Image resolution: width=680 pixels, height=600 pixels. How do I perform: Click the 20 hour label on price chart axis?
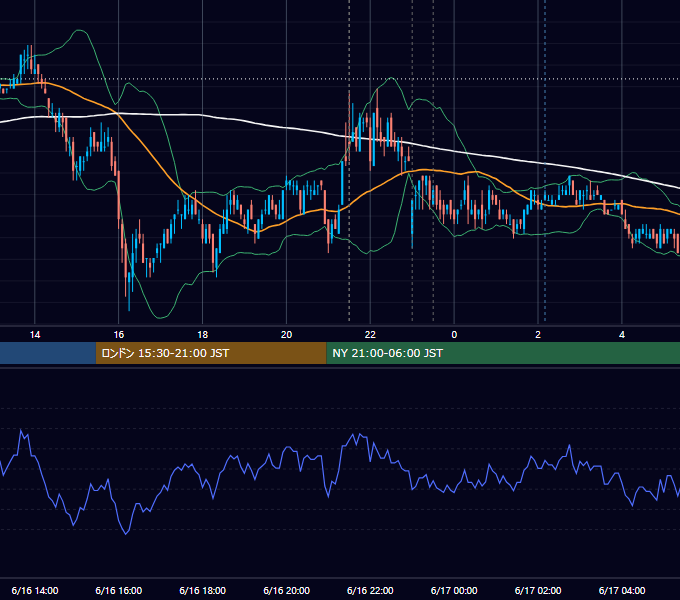click(x=286, y=335)
